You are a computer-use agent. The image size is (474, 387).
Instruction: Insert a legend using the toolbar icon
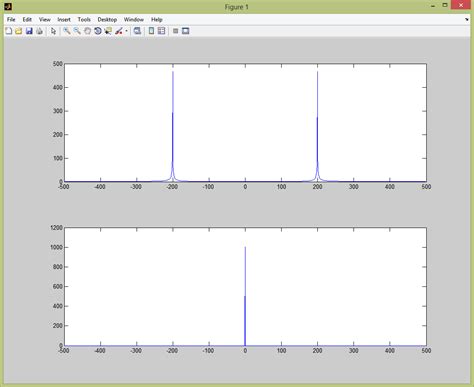[x=161, y=31]
